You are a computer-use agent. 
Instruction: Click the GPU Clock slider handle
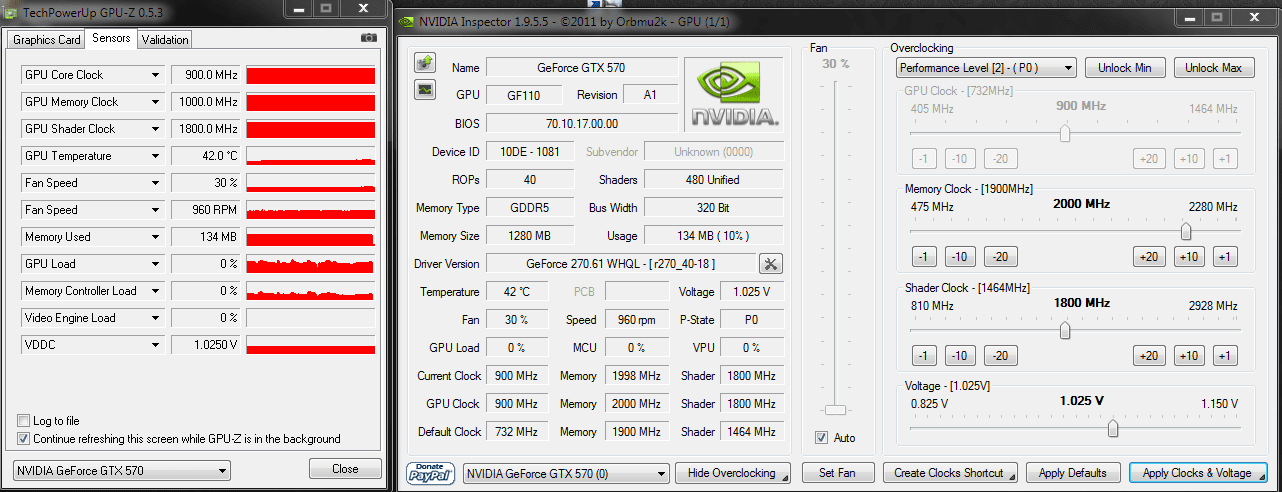pyautogui.click(x=1065, y=133)
